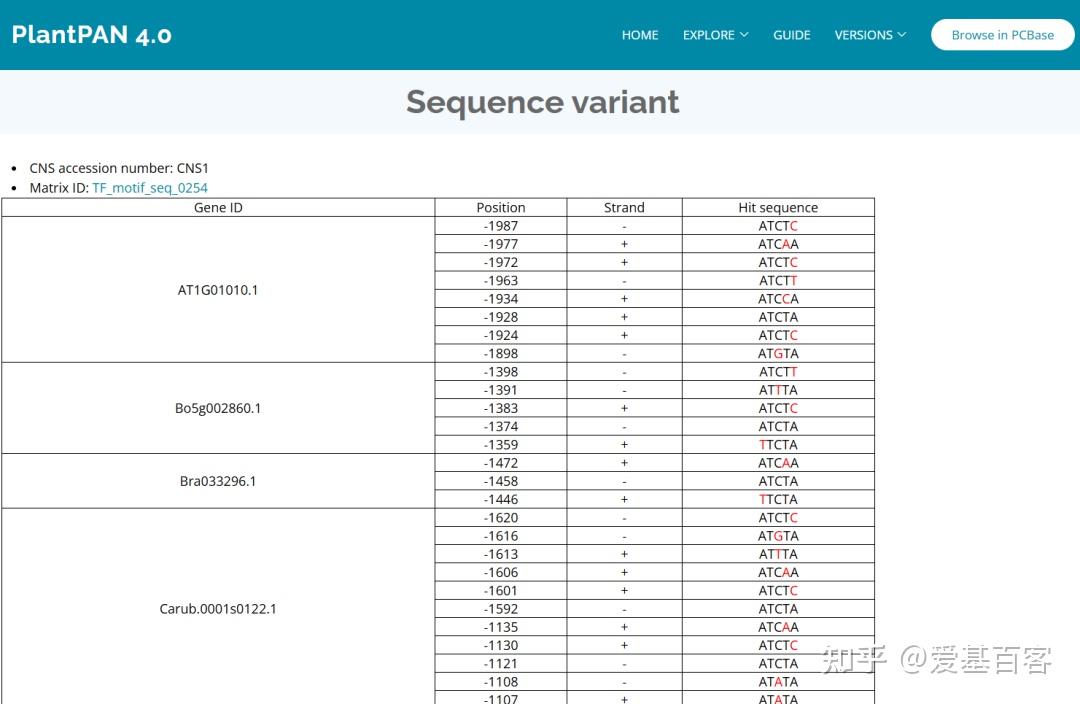Select the Bo5g002860.1 gene cell

pos(218,408)
